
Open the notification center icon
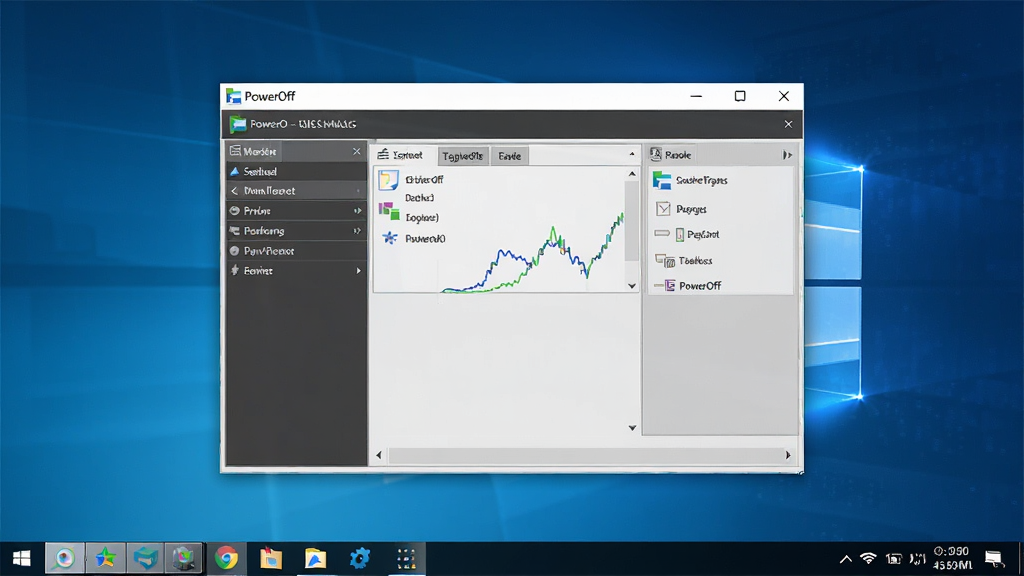coord(994,558)
